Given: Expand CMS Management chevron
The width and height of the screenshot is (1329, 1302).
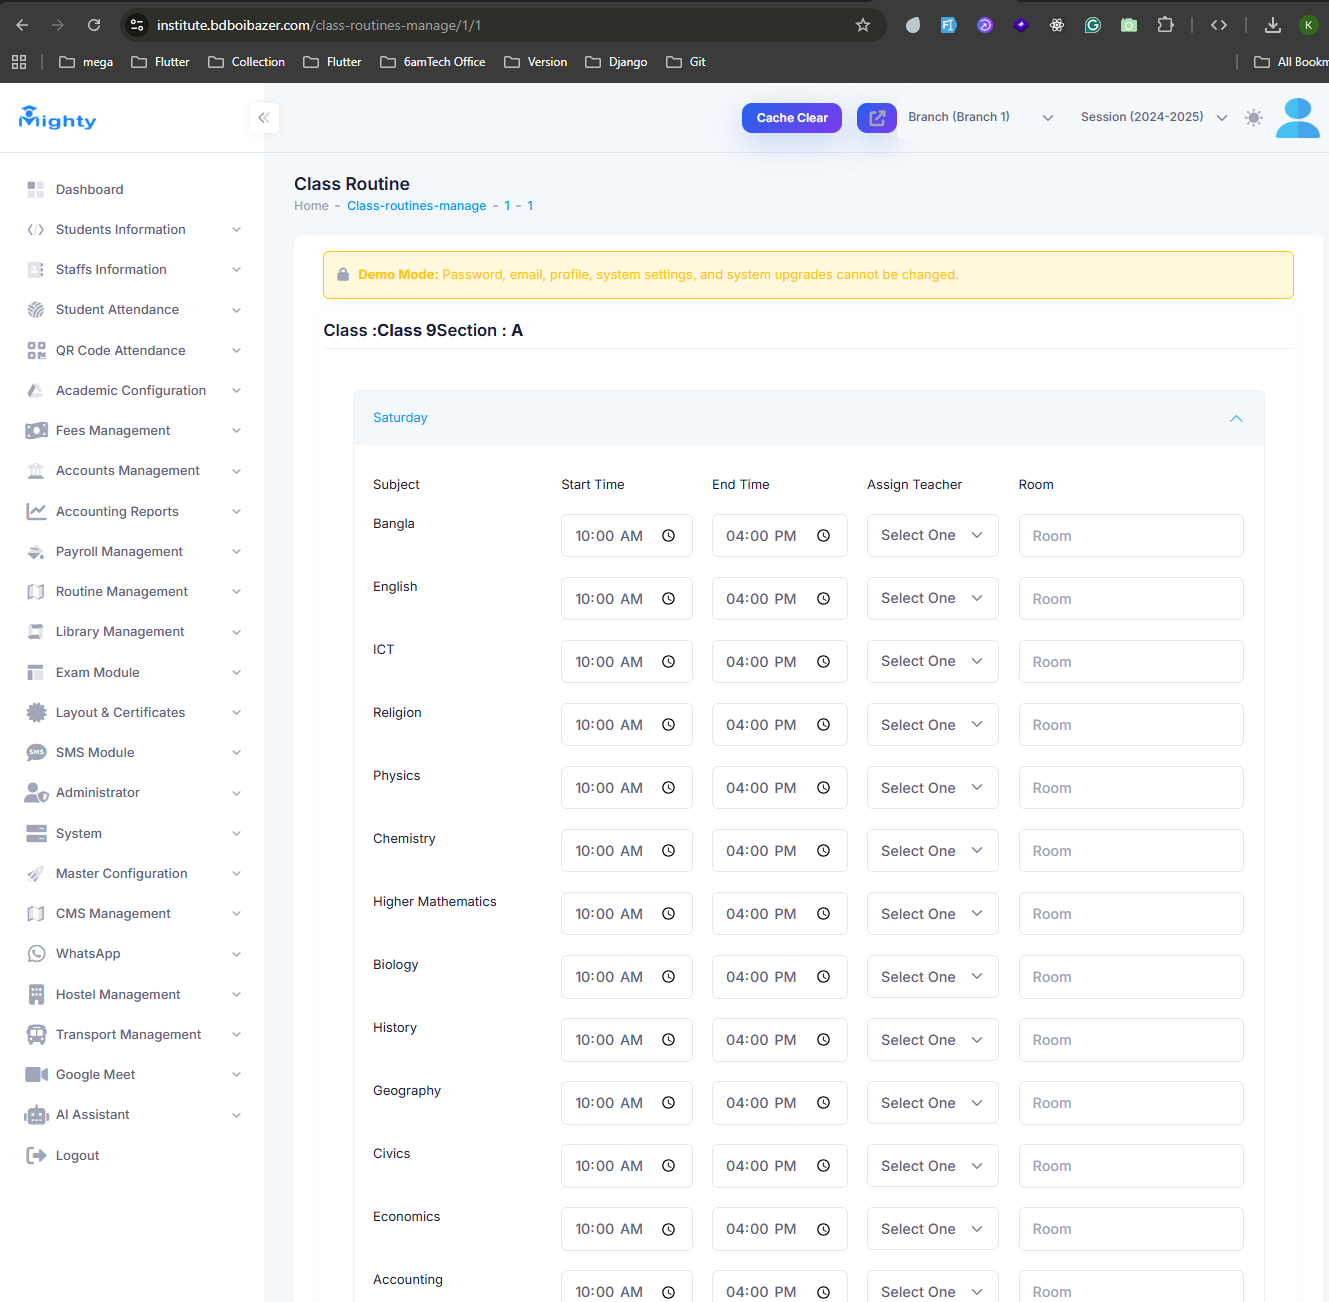Looking at the screenshot, I should click(x=237, y=914).
